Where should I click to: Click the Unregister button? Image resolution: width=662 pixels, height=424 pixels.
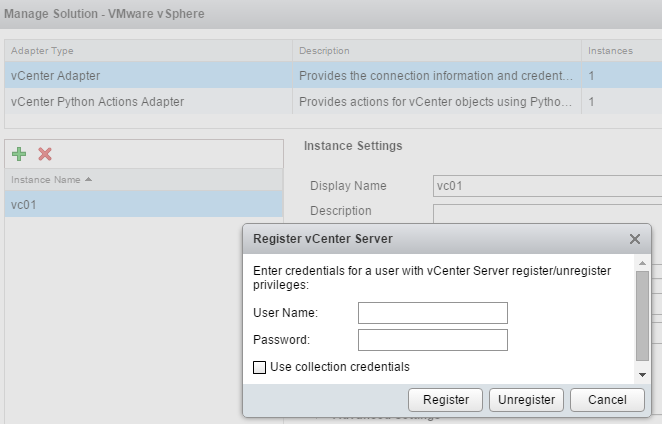526,400
